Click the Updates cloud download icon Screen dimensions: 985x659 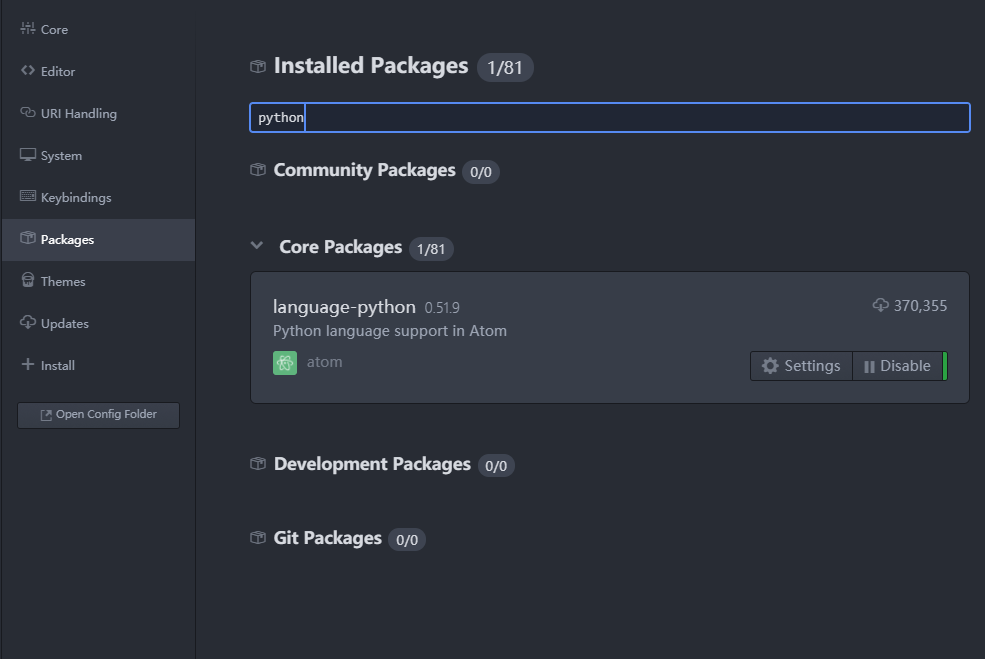[x=28, y=323]
